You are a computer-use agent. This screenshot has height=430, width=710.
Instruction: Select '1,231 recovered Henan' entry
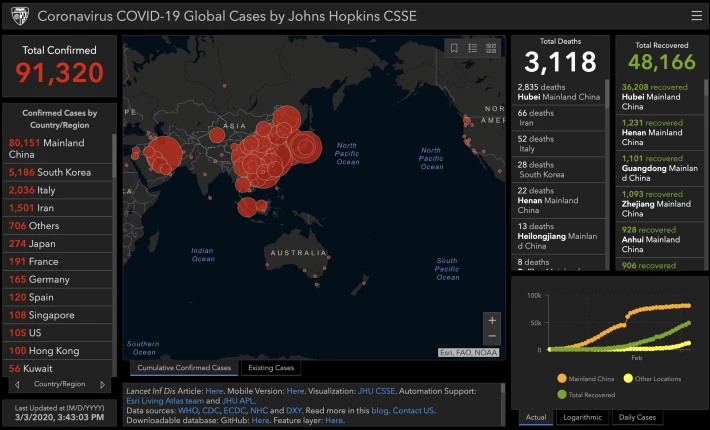(659, 133)
